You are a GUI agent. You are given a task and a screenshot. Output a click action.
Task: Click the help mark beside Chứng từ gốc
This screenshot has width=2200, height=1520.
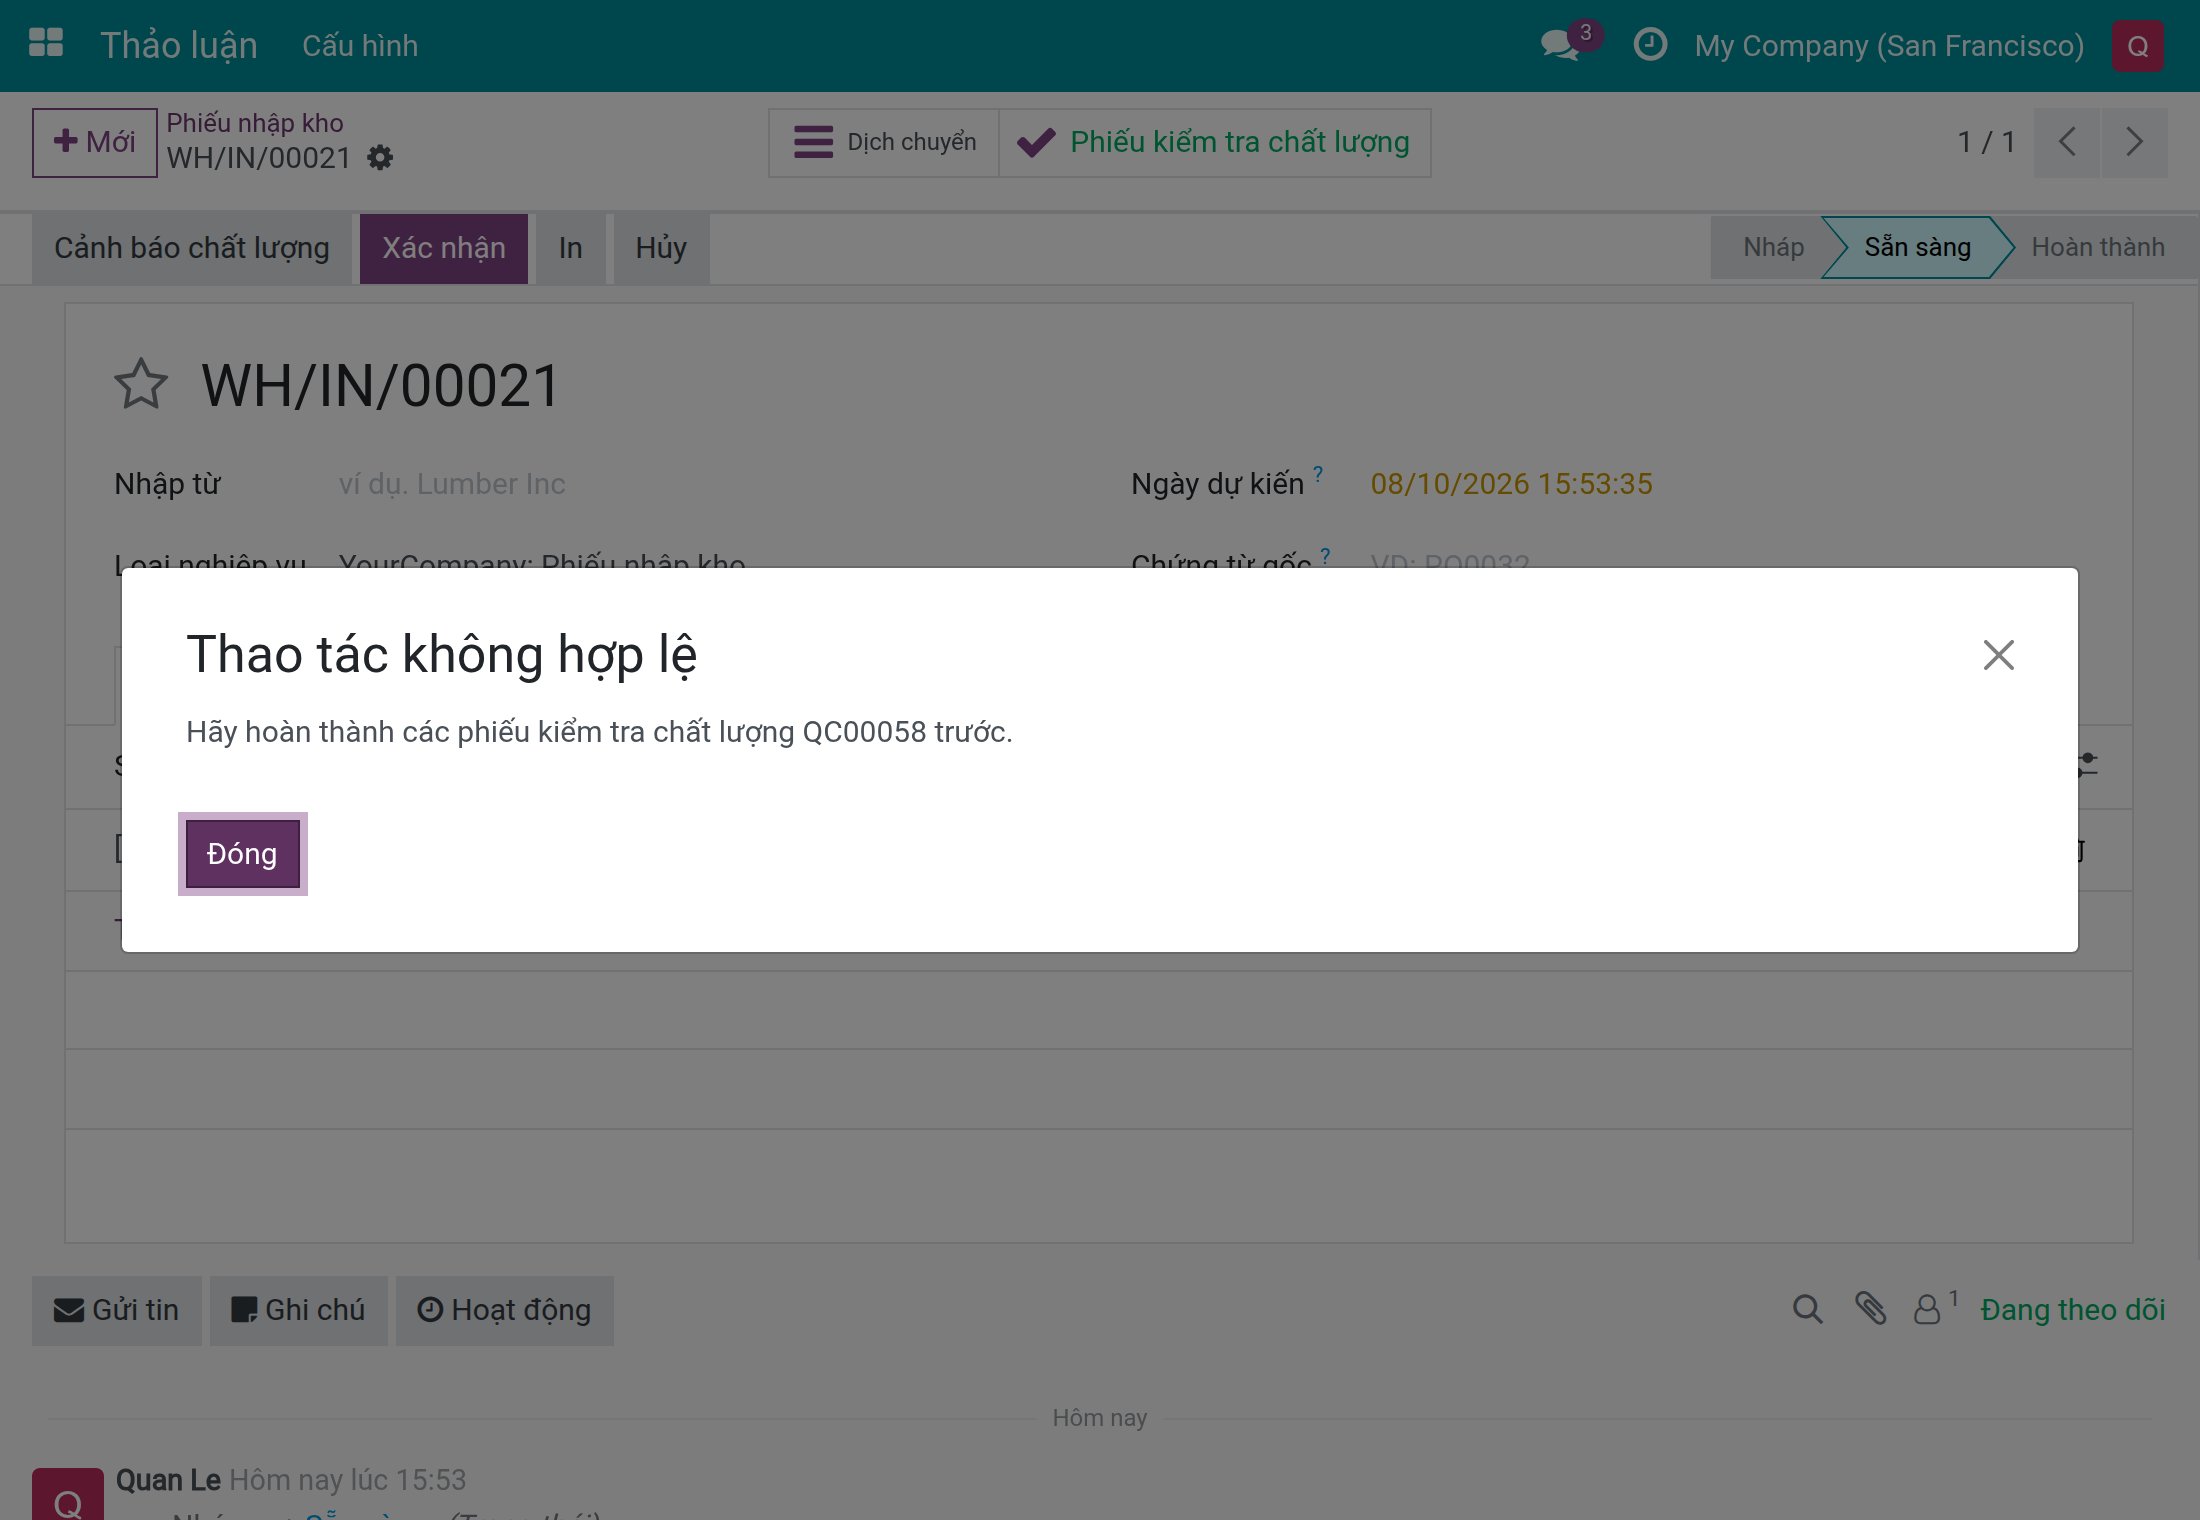pos(1325,555)
